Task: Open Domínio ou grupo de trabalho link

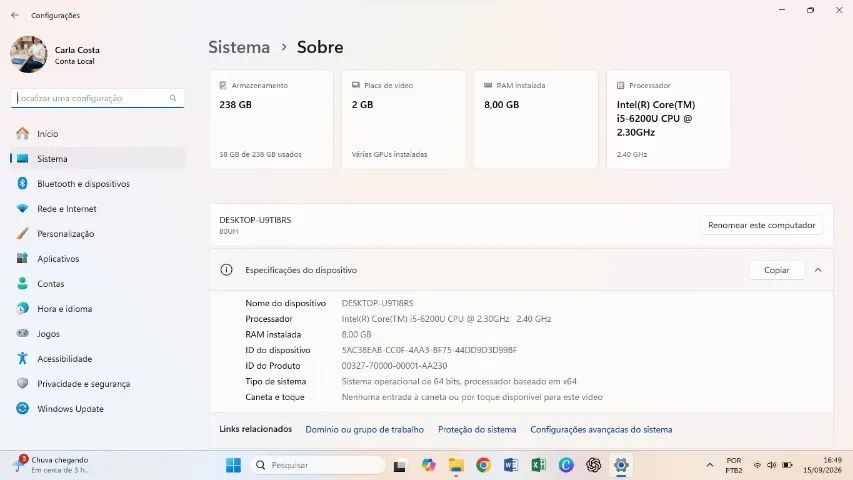Action: point(364,429)
